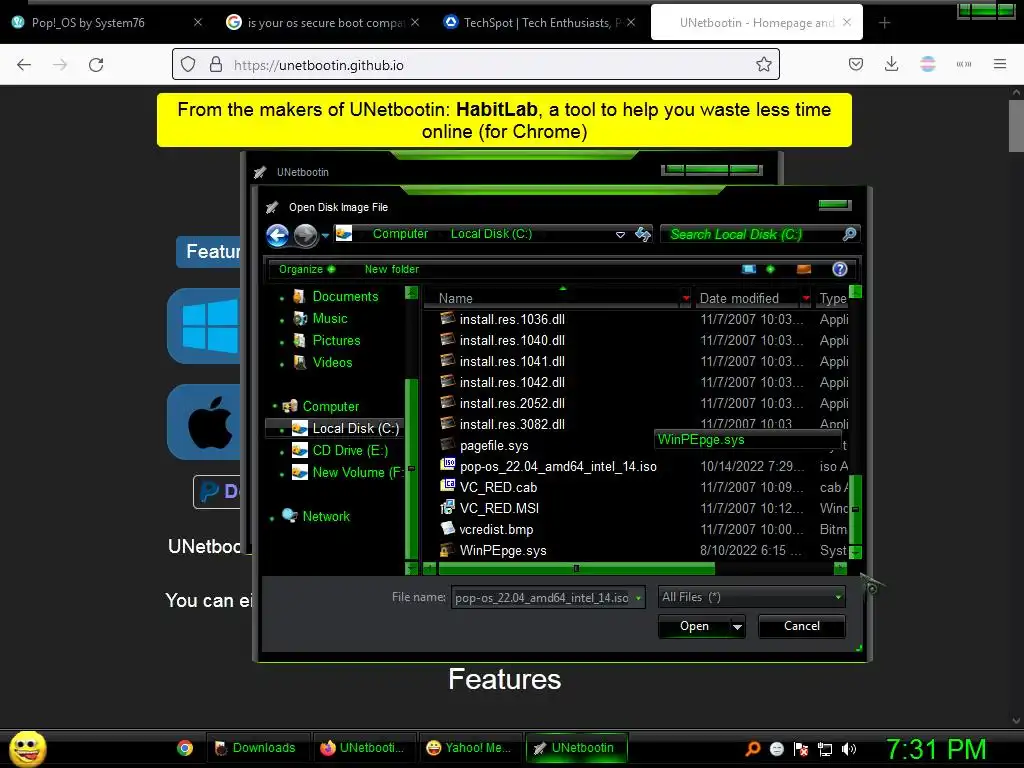Select the file VC_RED.MSI
Viewport: 1024px width, 768px height.
[x=499, y=509]
